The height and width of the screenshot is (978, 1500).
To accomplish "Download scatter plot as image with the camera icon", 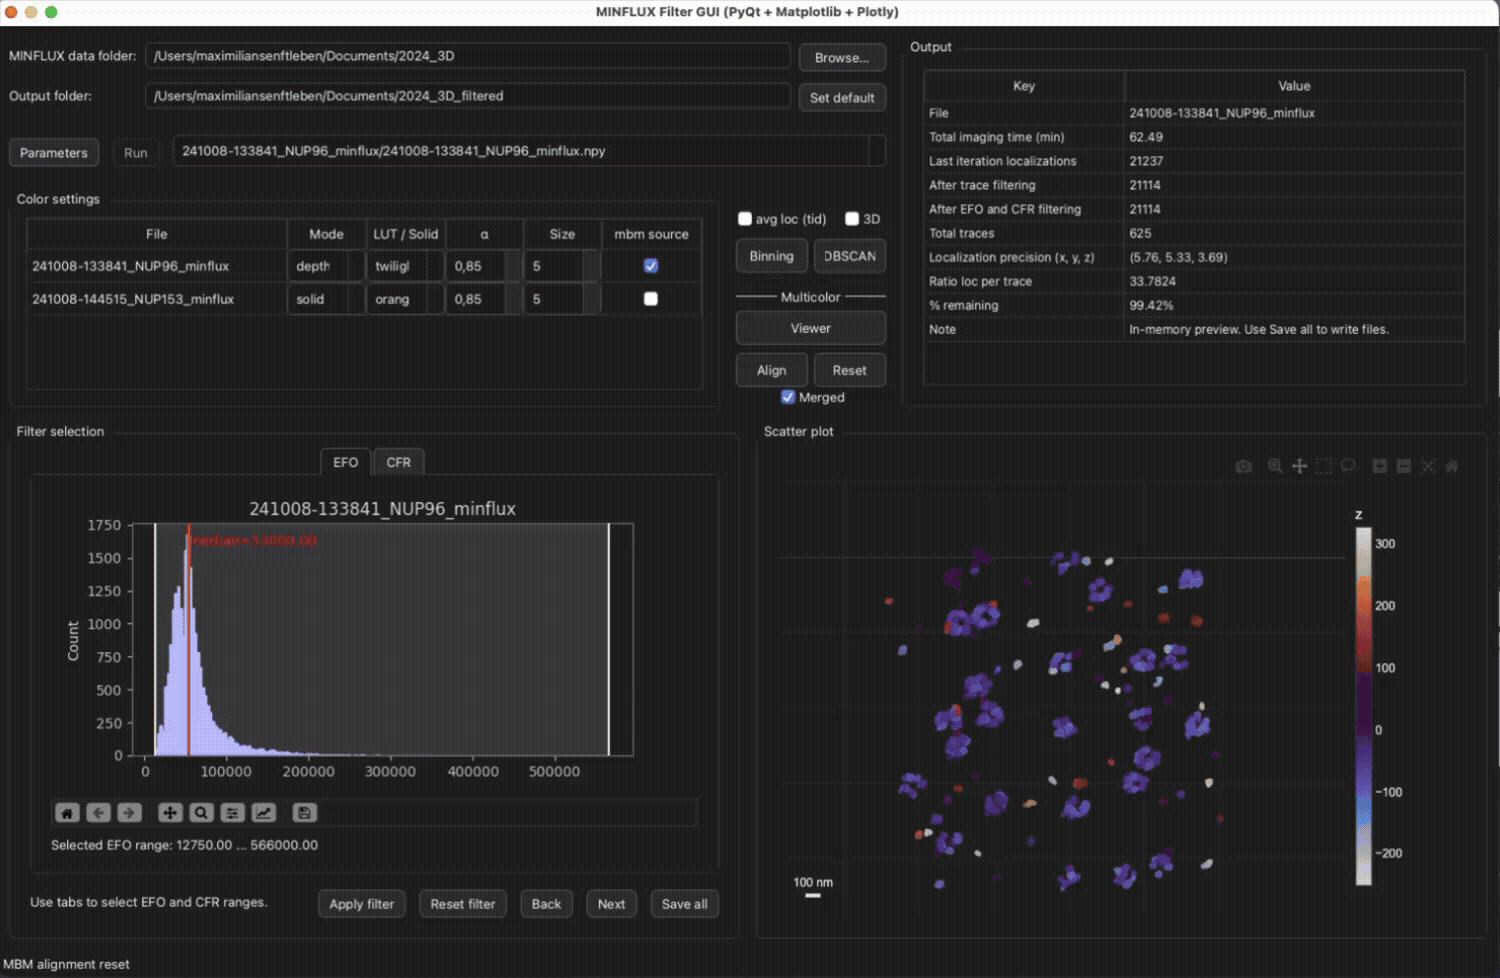I will point(1243,466).
